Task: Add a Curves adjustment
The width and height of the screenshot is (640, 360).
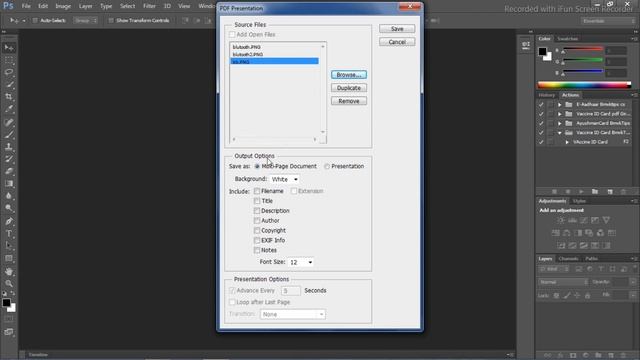Action: click(x=584, y=220)
